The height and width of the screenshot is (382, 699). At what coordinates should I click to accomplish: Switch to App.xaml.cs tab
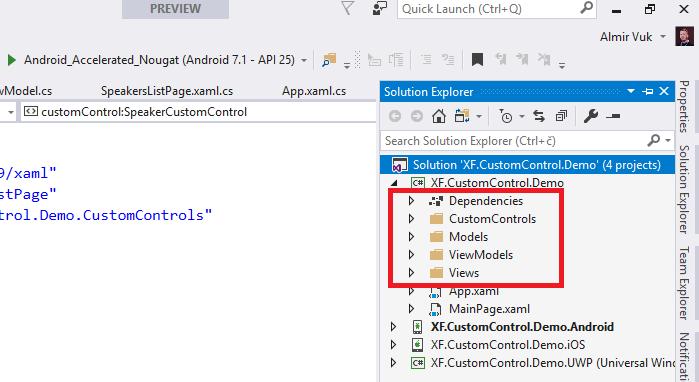click(x=314, y=91)
